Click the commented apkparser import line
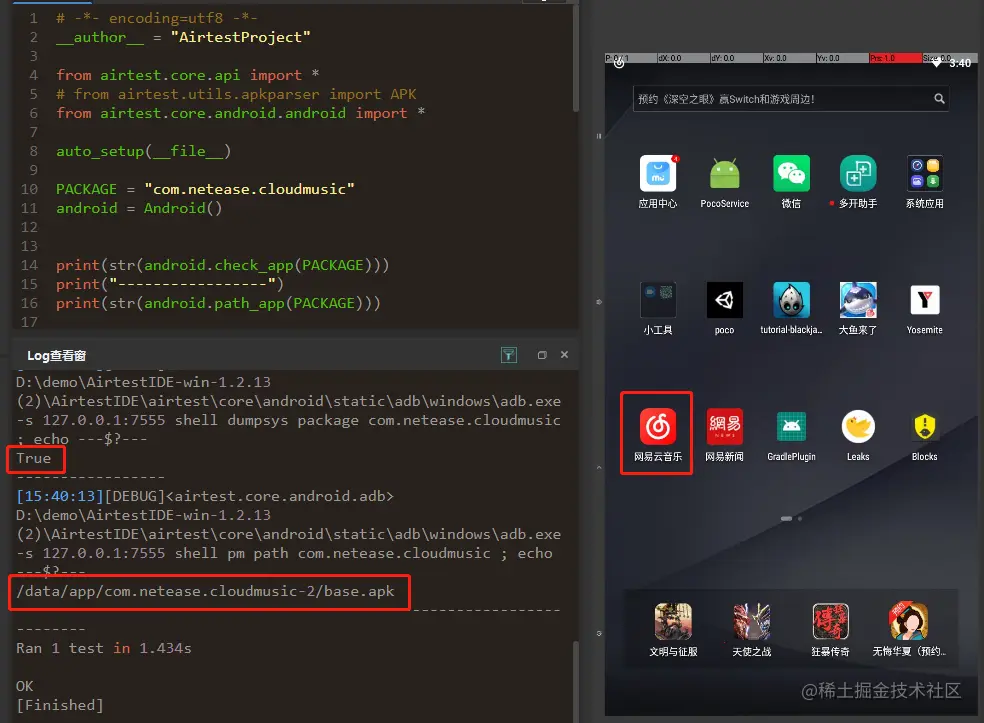Screen dimensions: 984x723 [236, 94]
